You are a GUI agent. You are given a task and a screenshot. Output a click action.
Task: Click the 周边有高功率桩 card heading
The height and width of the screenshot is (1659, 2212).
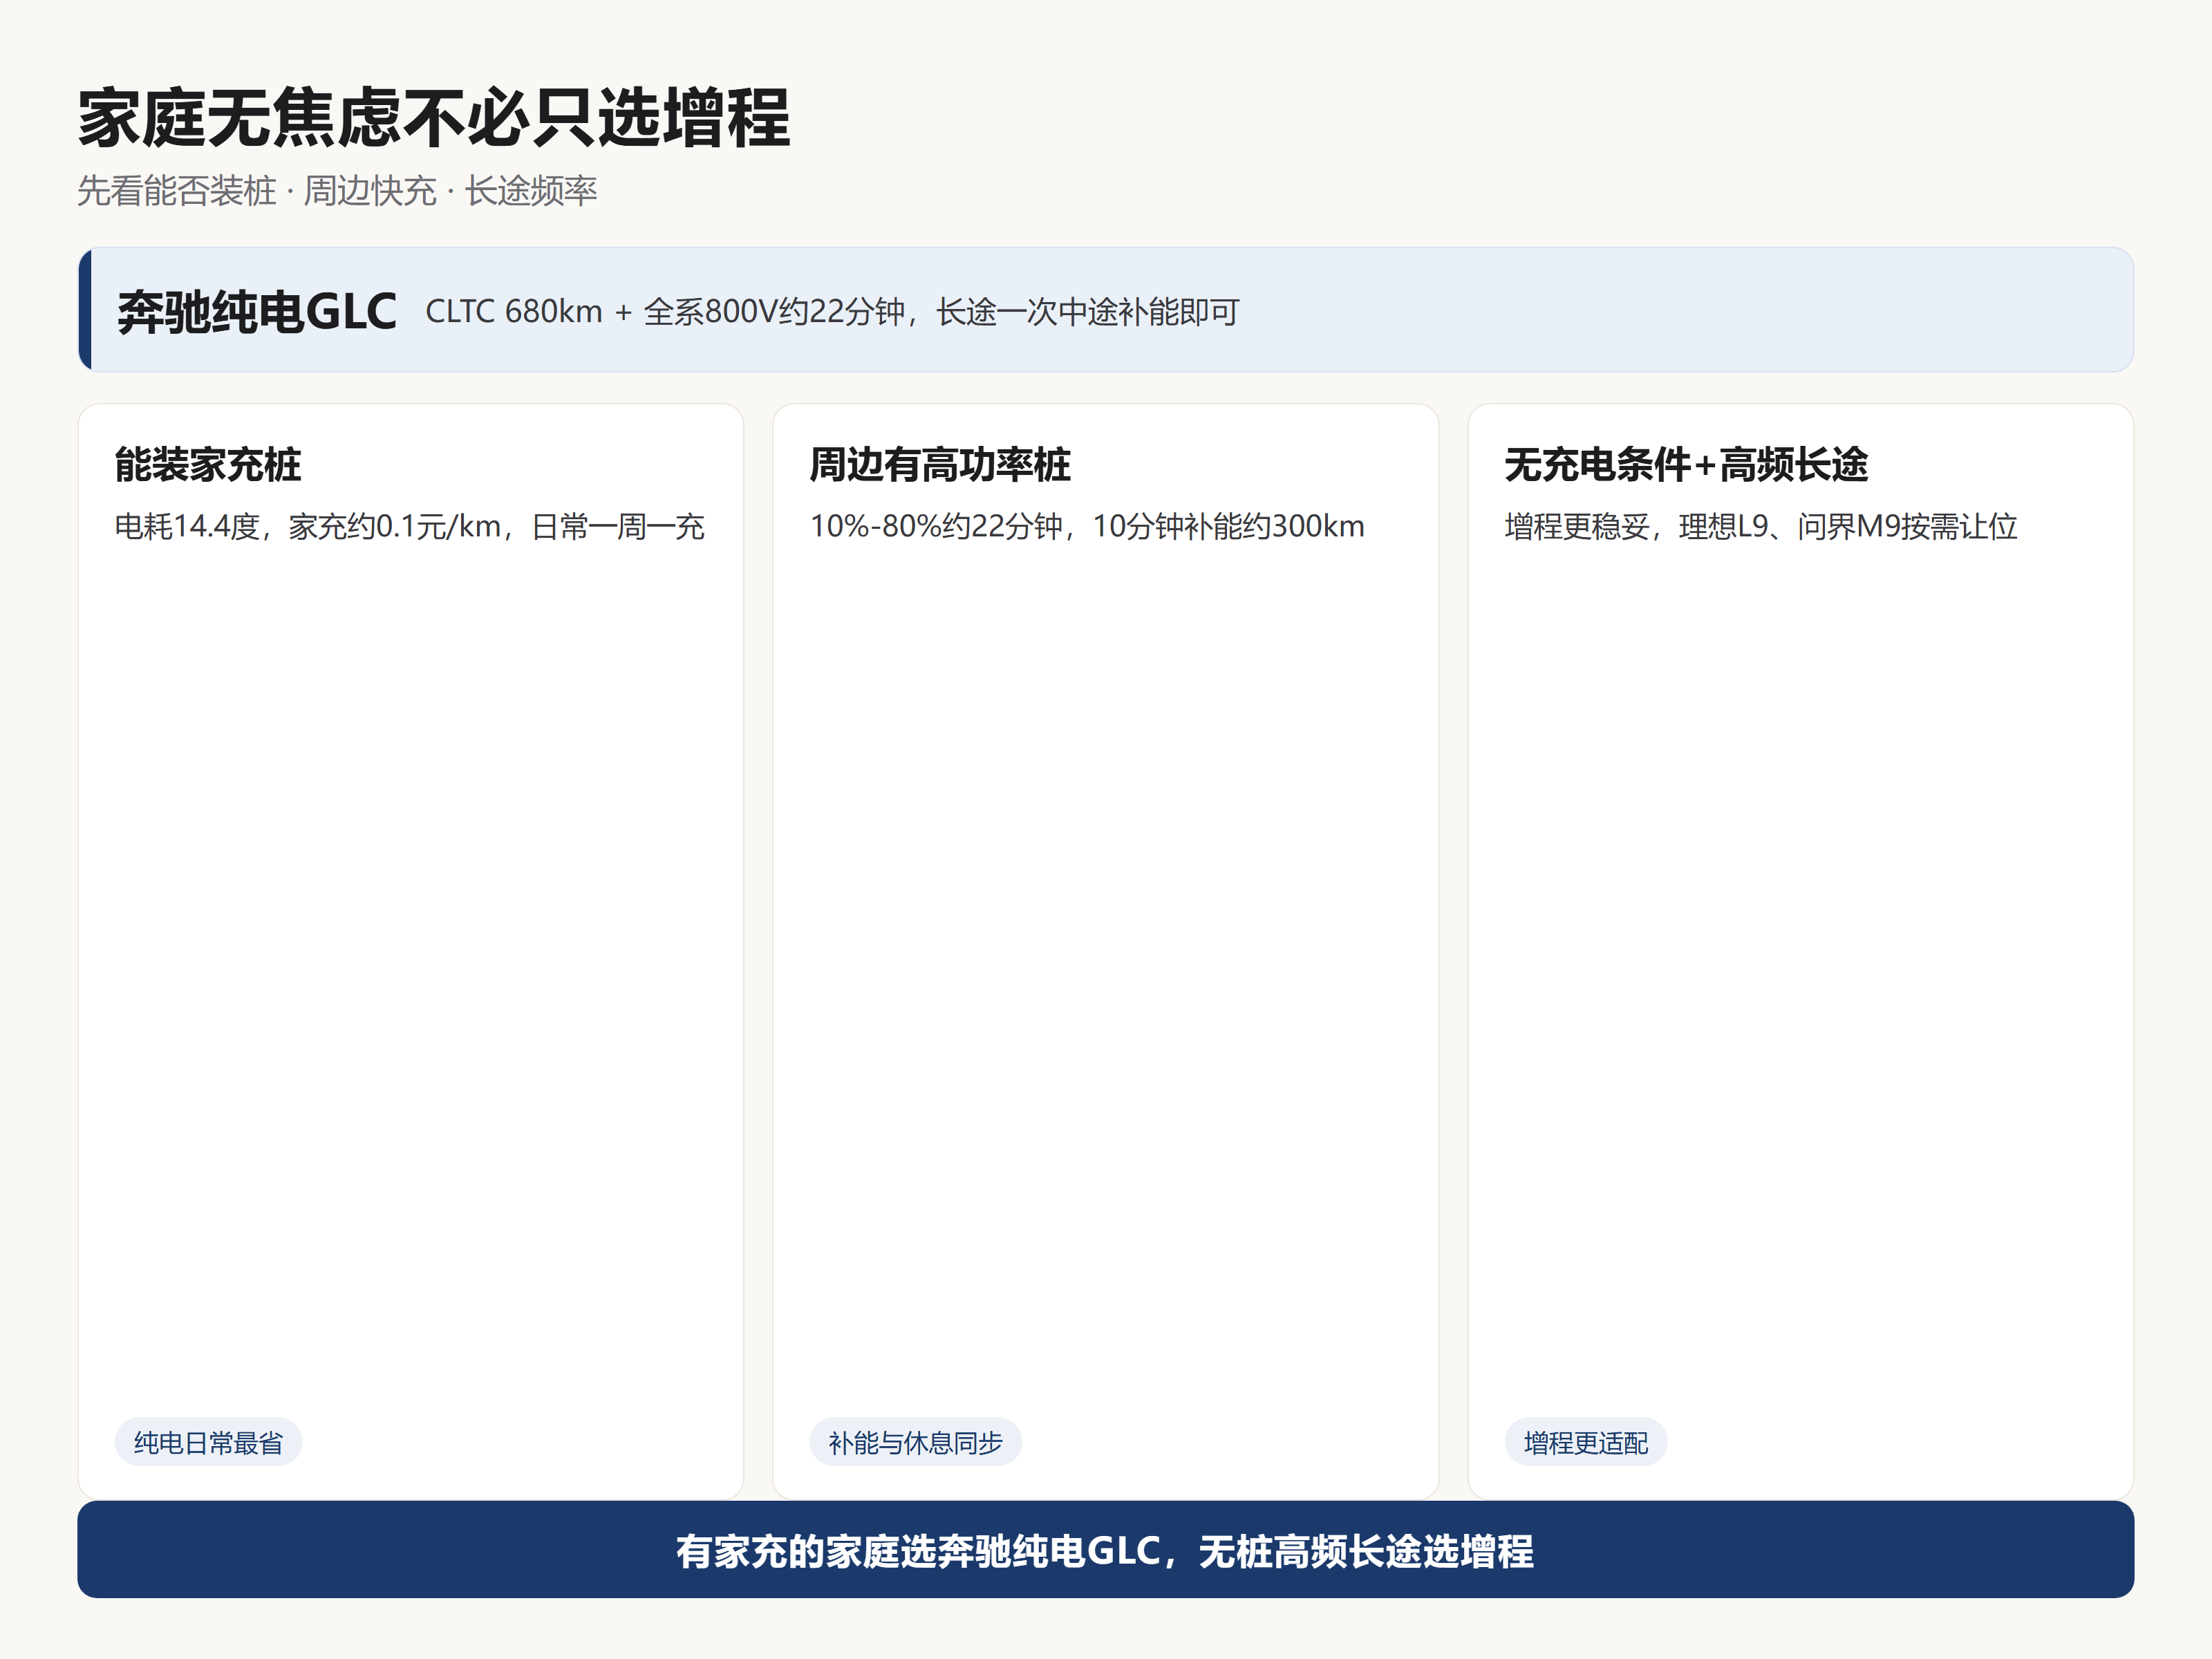pyautogui.click(x=940, y=465)
